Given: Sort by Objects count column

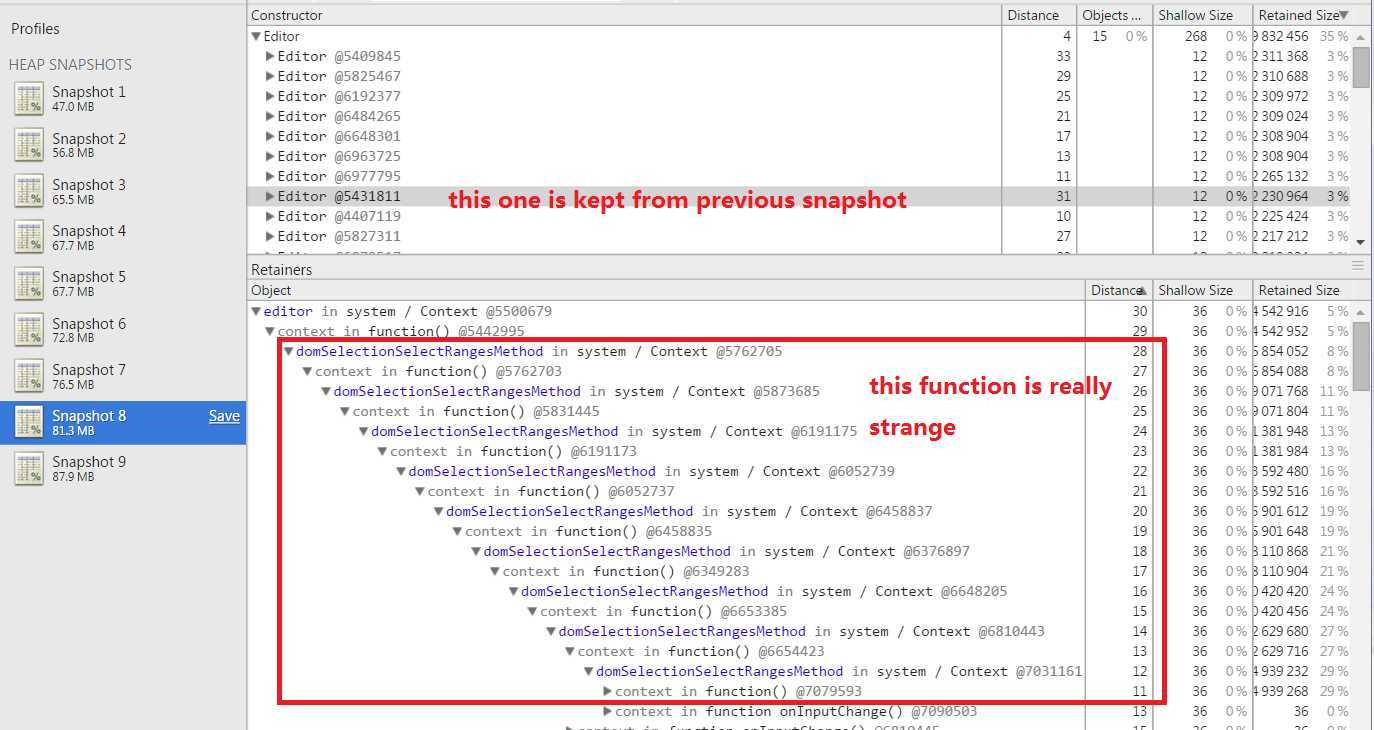Looking at the screenshot, I should (x=1113, y=15).
